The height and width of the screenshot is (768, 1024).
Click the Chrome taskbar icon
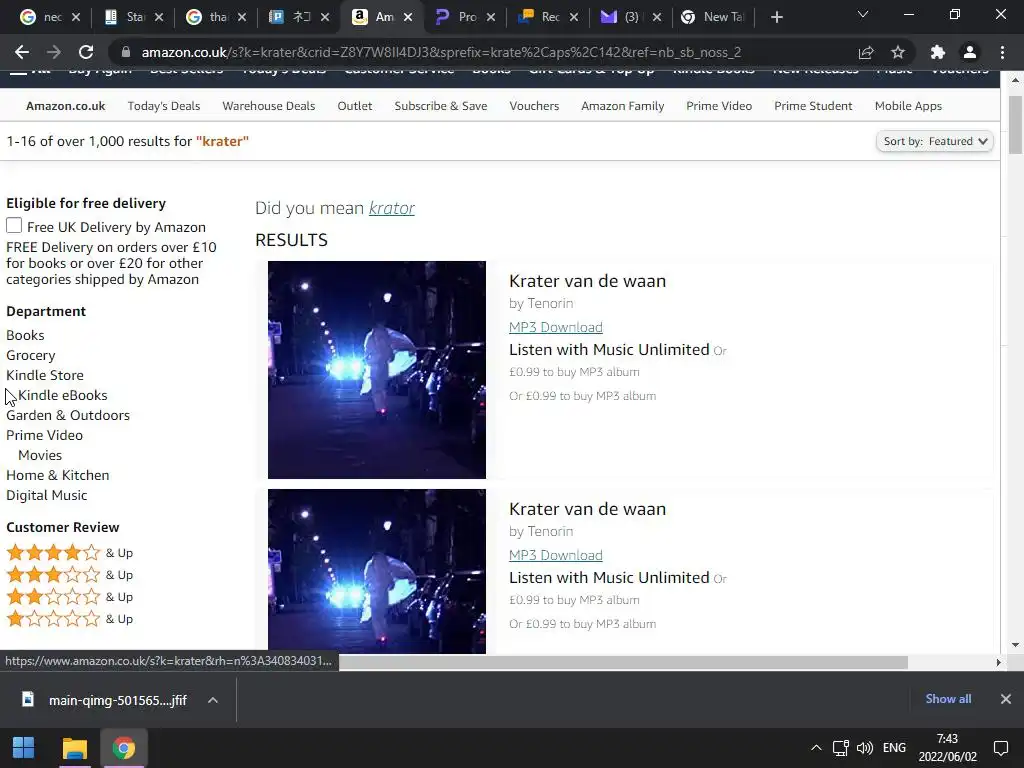pos(123,748)
